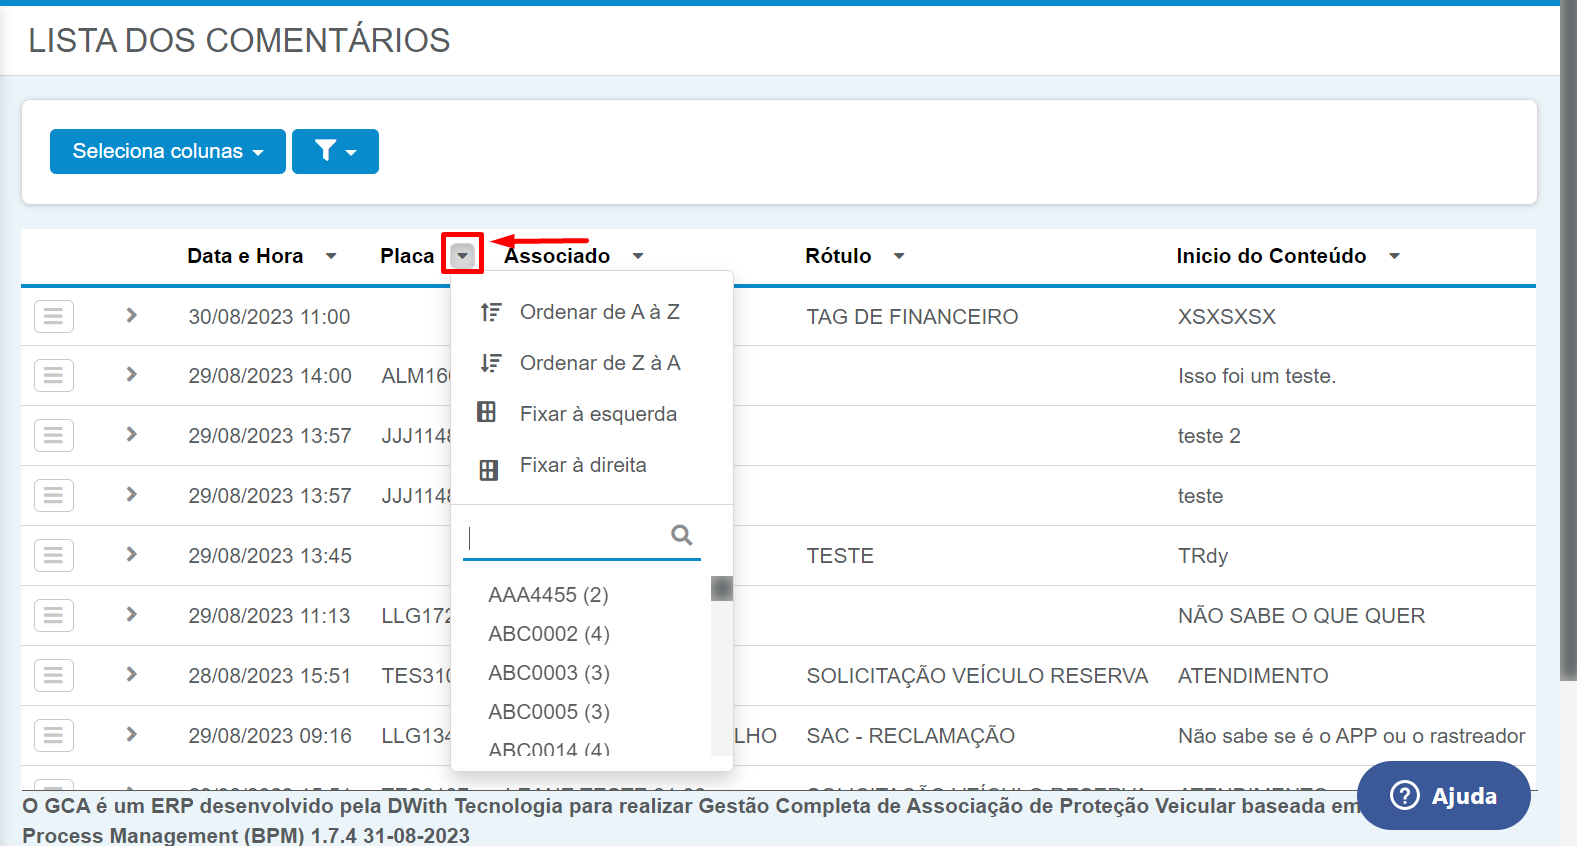Image resolution: width=1577 pixels, height=846 pixels.
Task: Click the ascending sort icon in menu
Action: pyautogui.click(x=490, y=312)
